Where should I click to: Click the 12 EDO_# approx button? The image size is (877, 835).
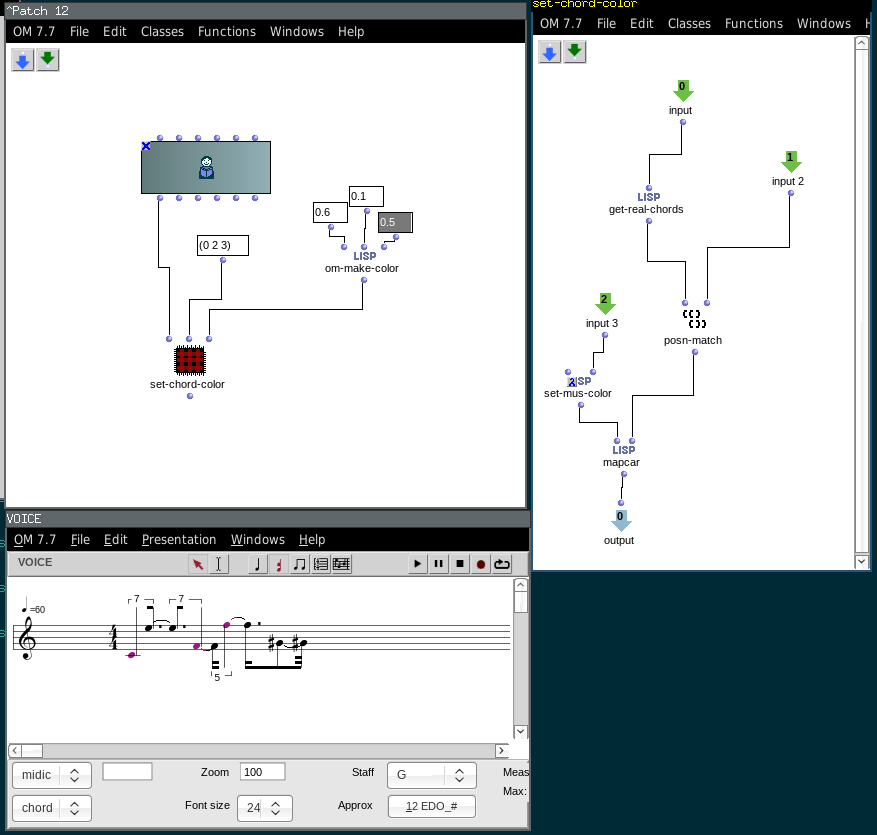point(432,807)
